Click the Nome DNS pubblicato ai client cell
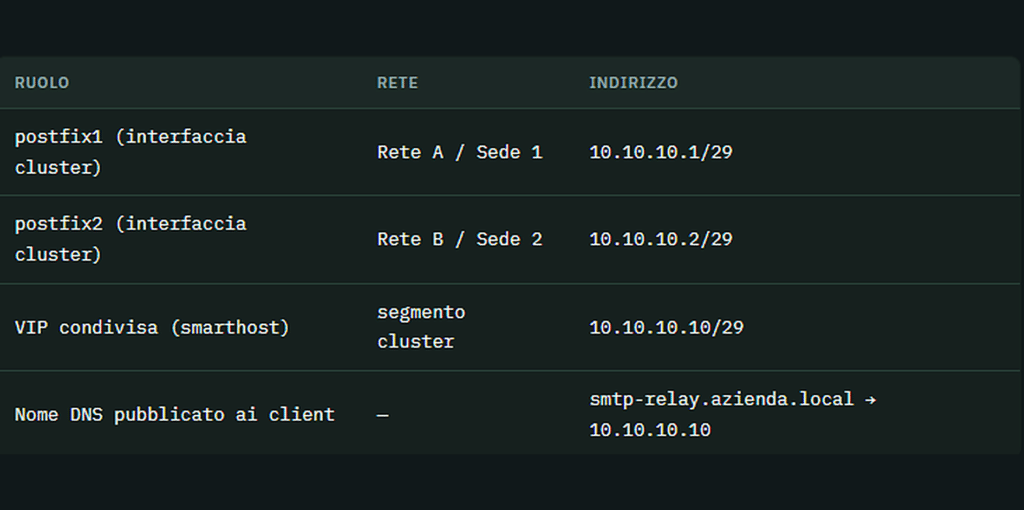 point(174,415)
